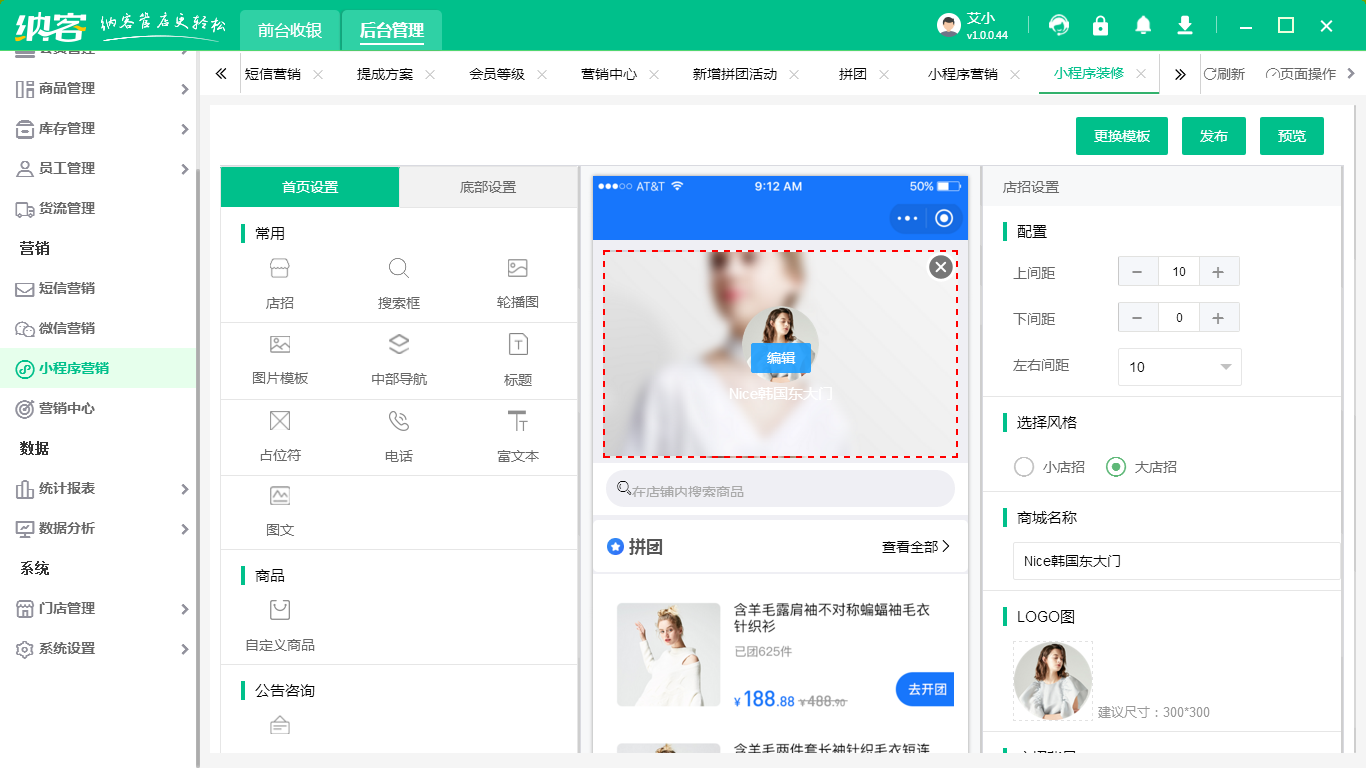Image resolution: width=1366 pixels, height=768 pixels.
Task: Click the 发布 publish button
Action: (x=1214, y=136)
